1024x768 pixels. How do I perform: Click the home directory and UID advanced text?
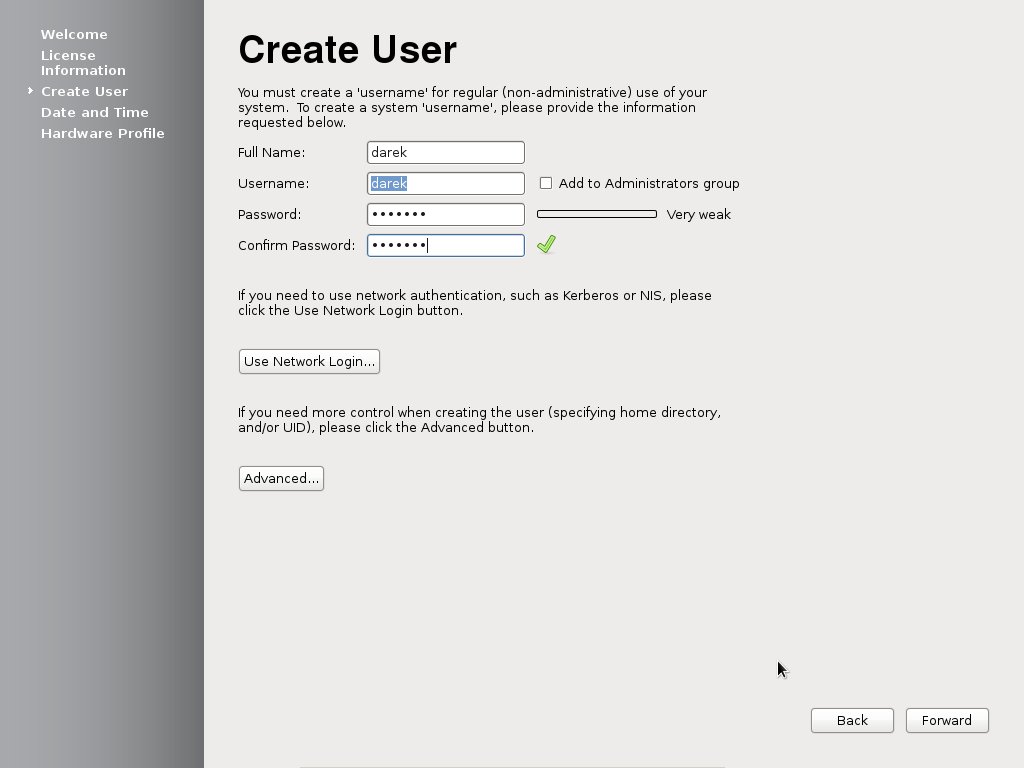(x=479, y=420)
